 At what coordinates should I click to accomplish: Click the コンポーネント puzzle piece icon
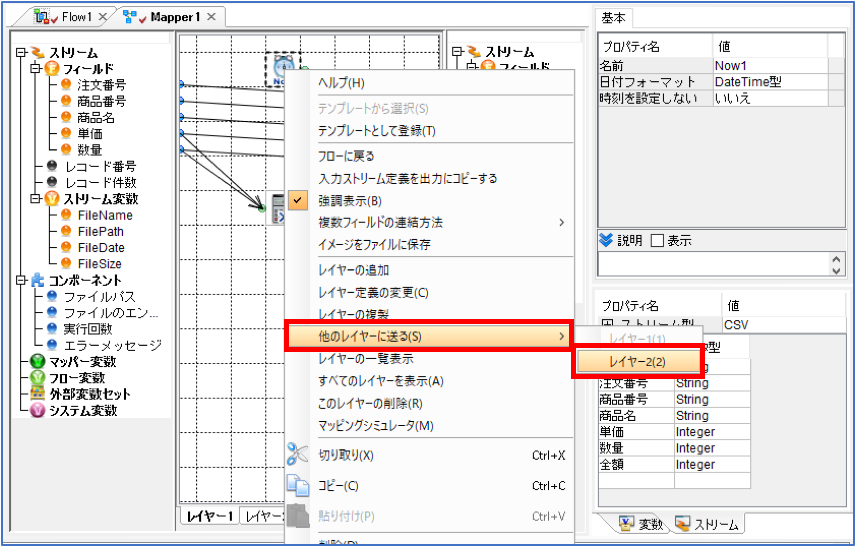(x=37, y=280)
